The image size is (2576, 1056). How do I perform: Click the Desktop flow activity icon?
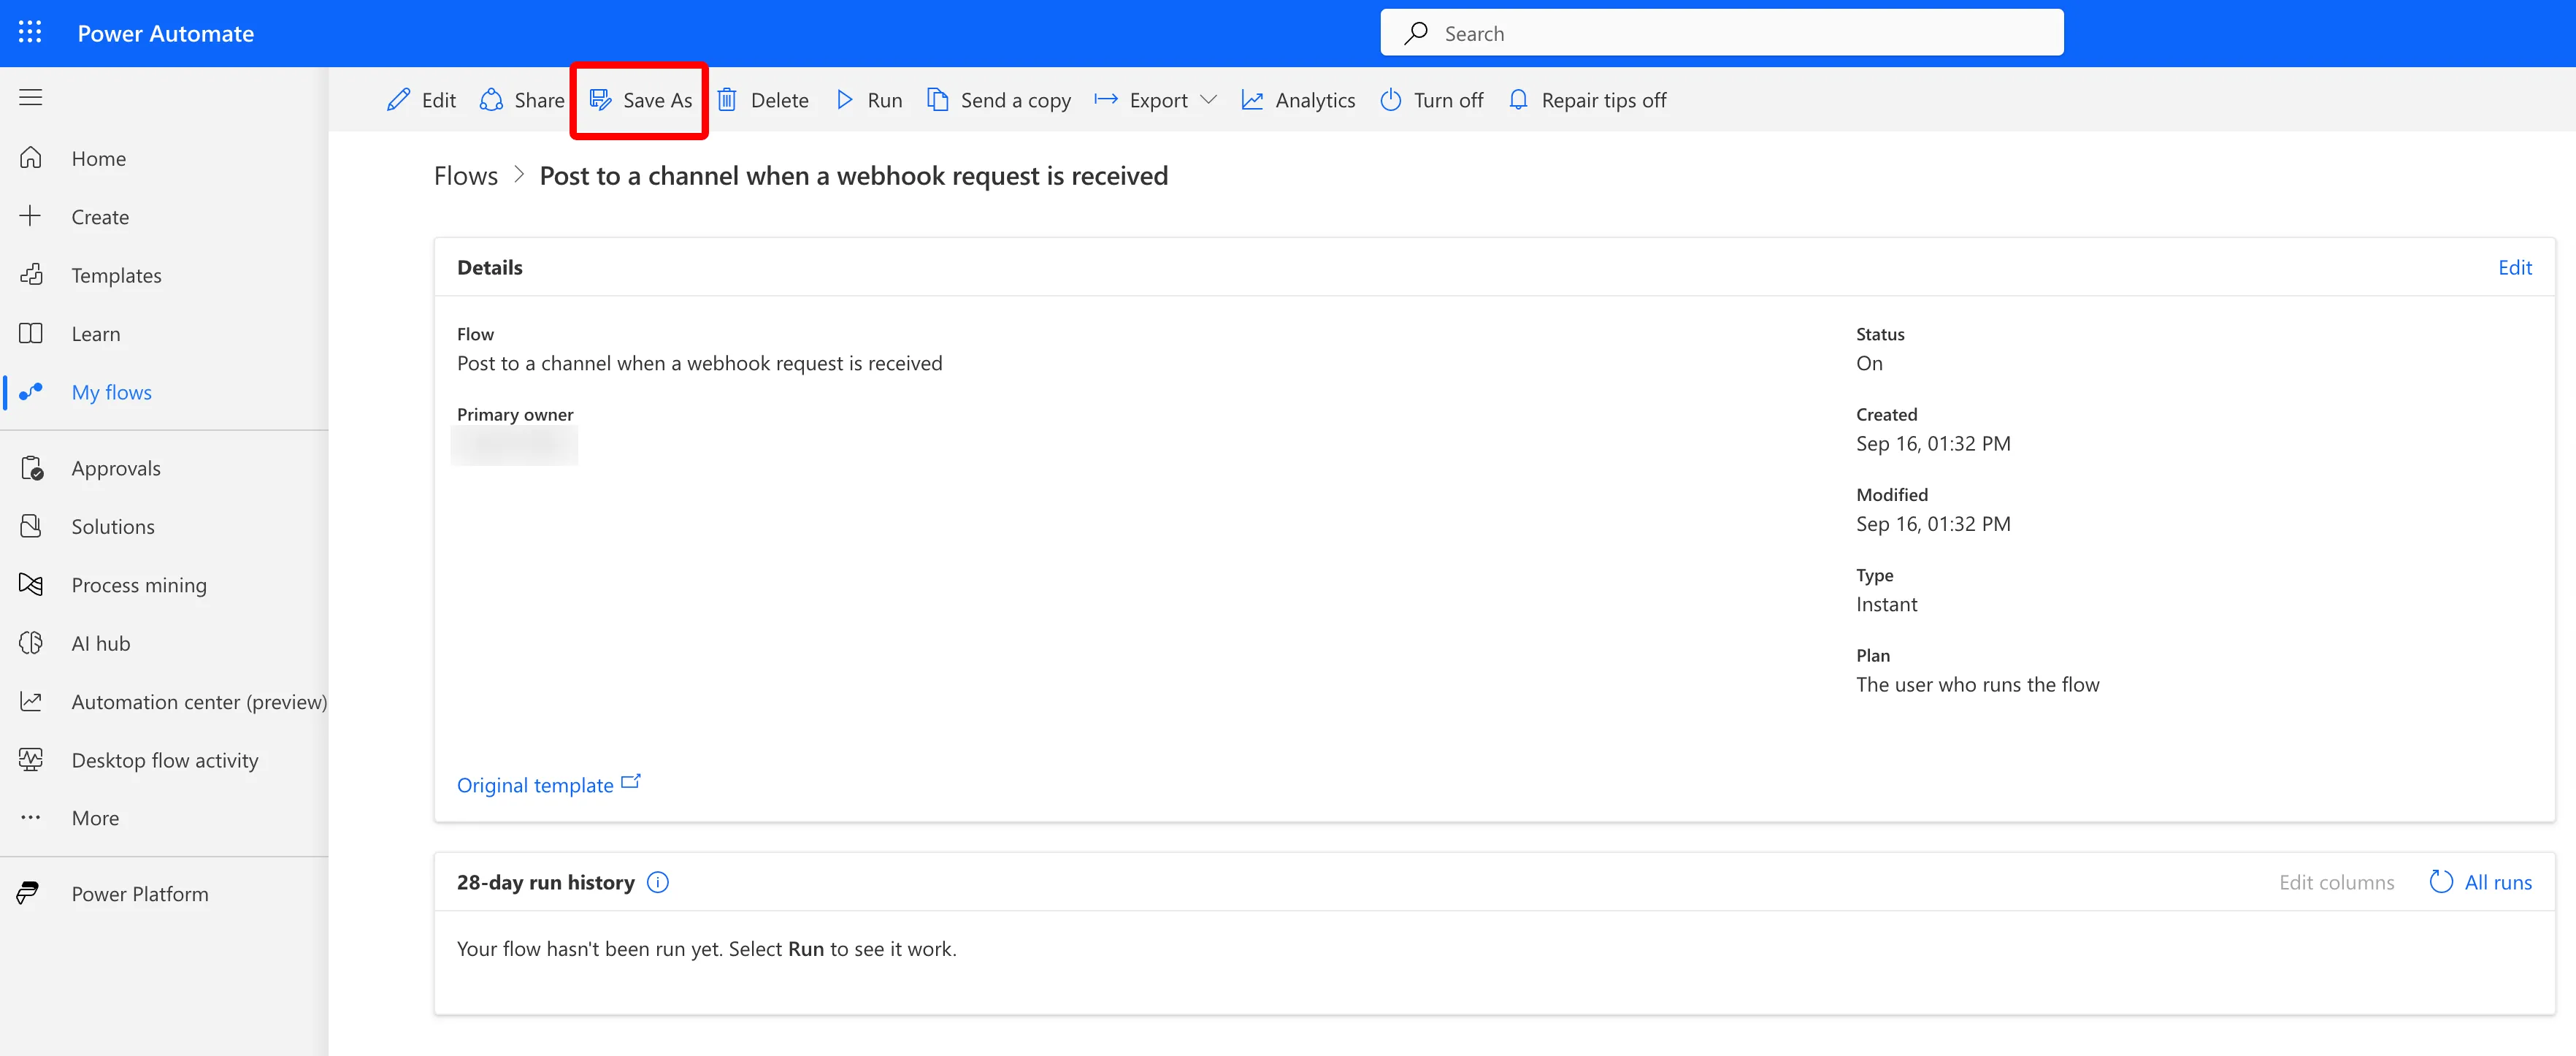click(x=31, y=759)
